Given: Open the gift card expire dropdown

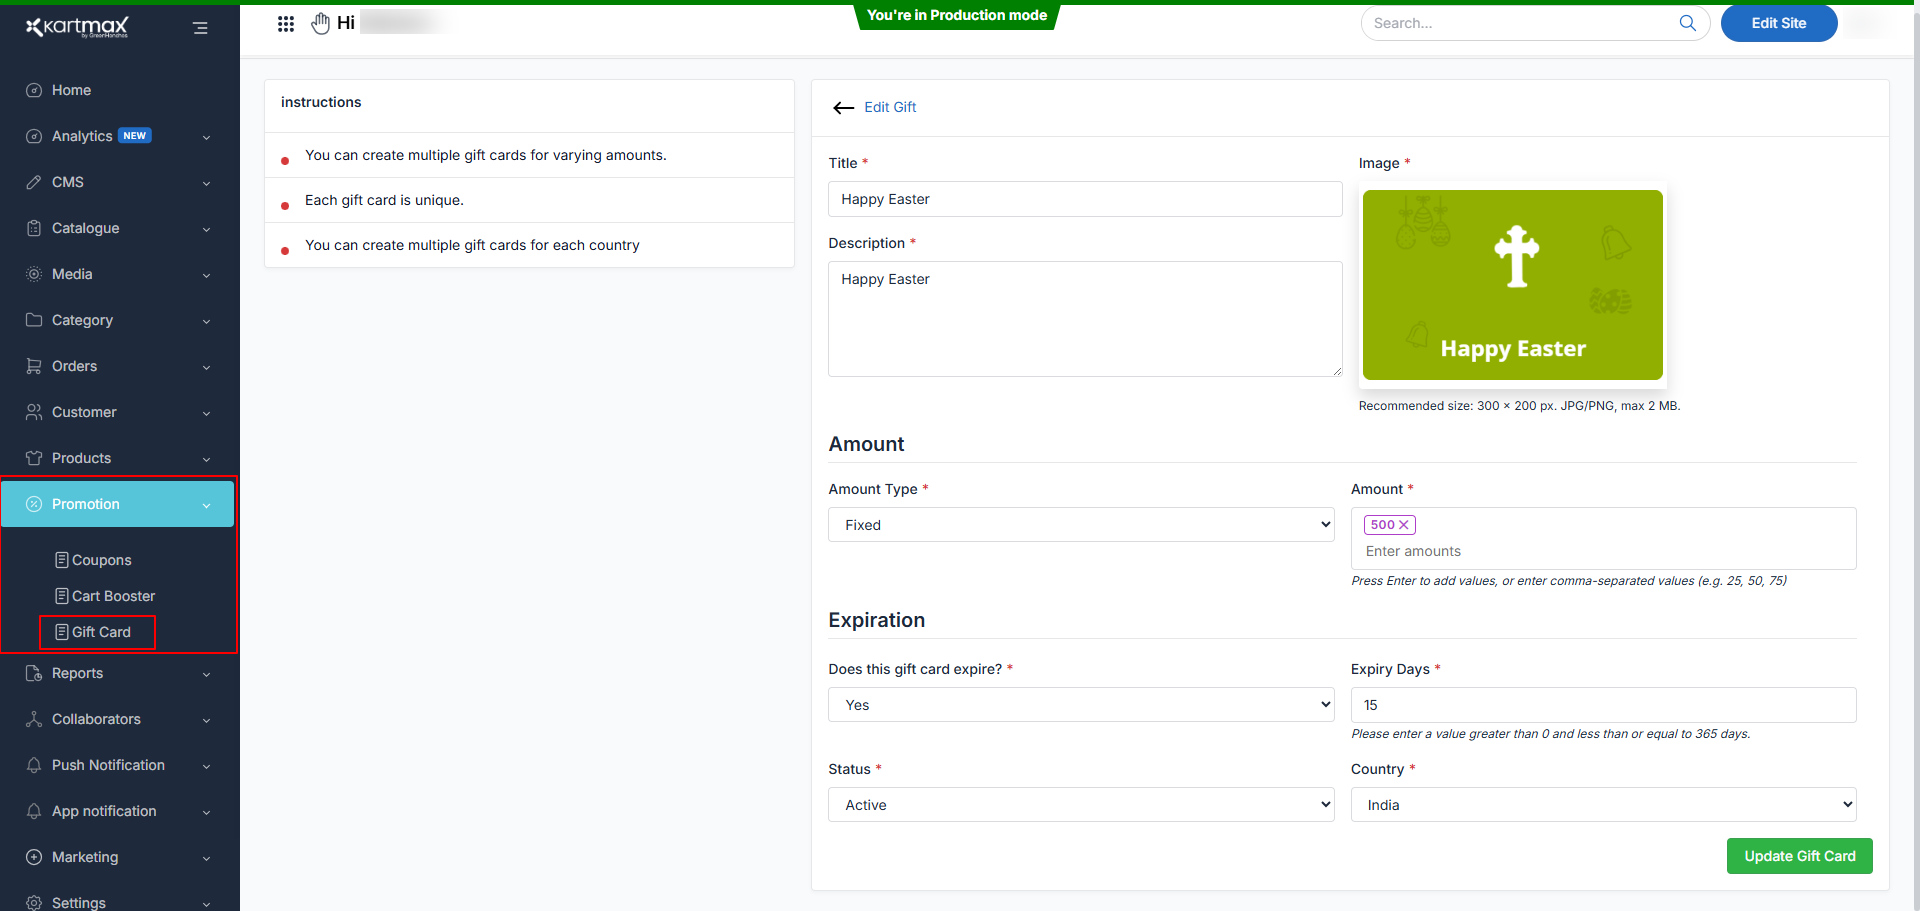Looking at the screenshot, I should pos(1080,705).
